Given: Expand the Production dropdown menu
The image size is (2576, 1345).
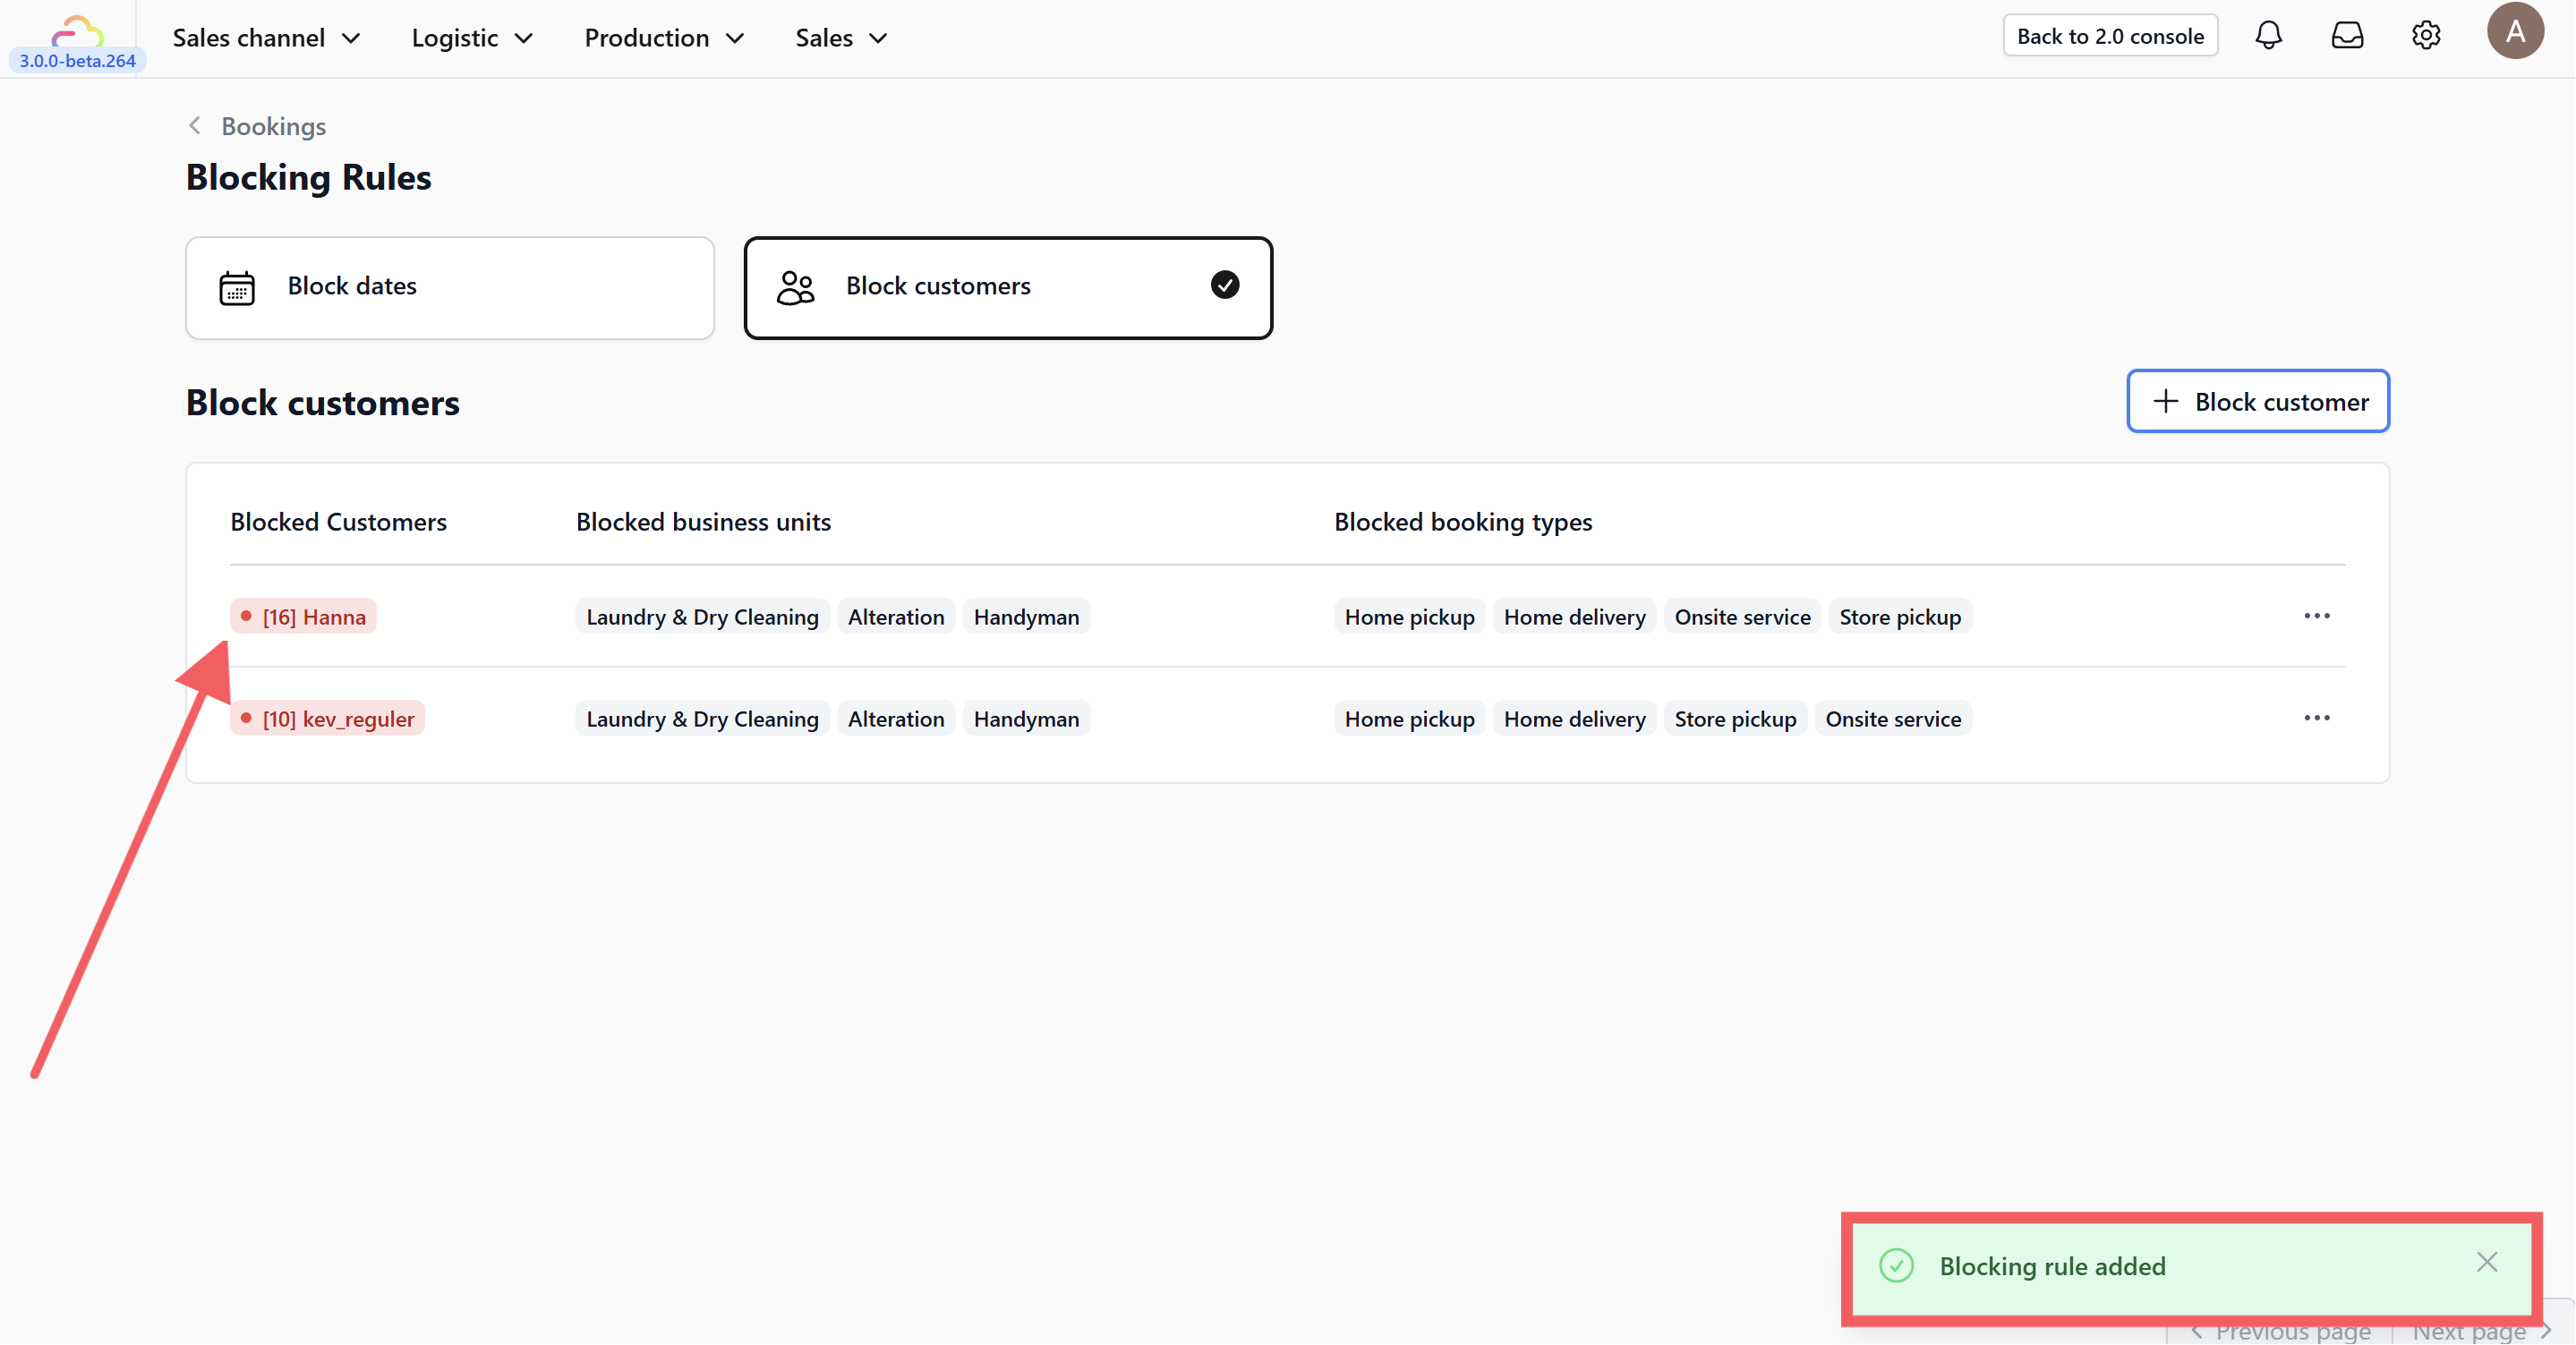Looking at the screenshot, I should tap(663, 38).
